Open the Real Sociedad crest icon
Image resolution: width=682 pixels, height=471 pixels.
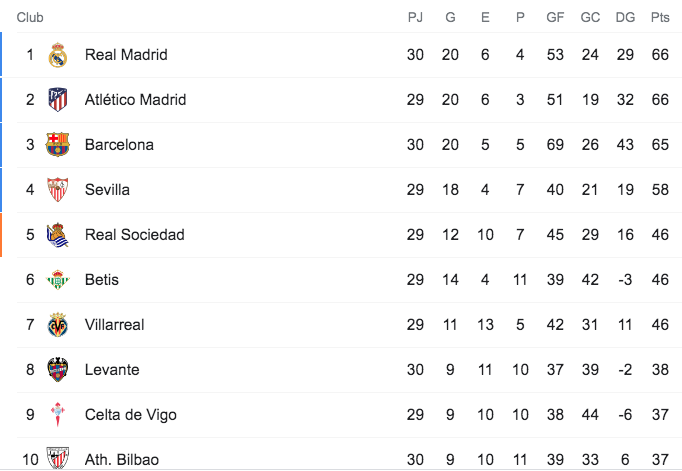(x=58, y=235)
